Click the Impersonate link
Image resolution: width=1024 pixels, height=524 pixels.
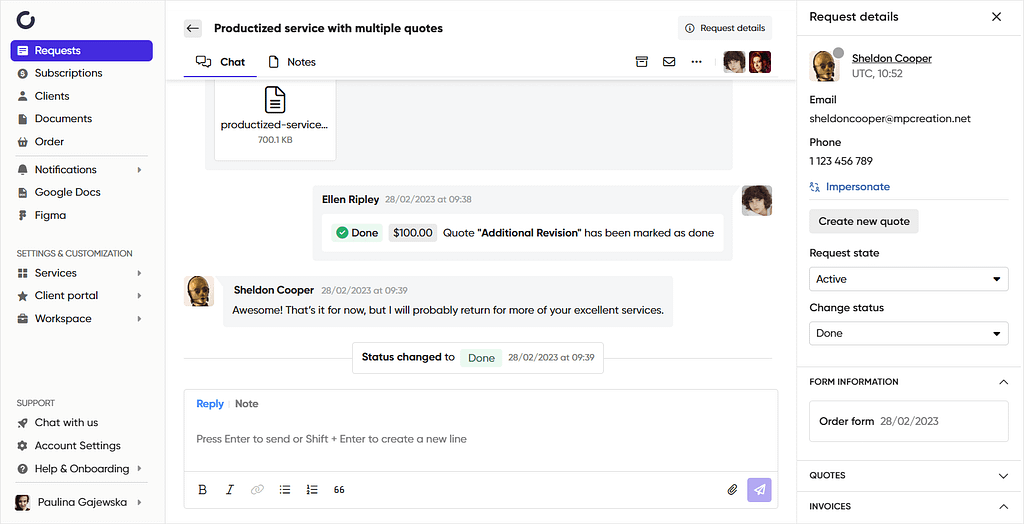click(x=850, y=187)
